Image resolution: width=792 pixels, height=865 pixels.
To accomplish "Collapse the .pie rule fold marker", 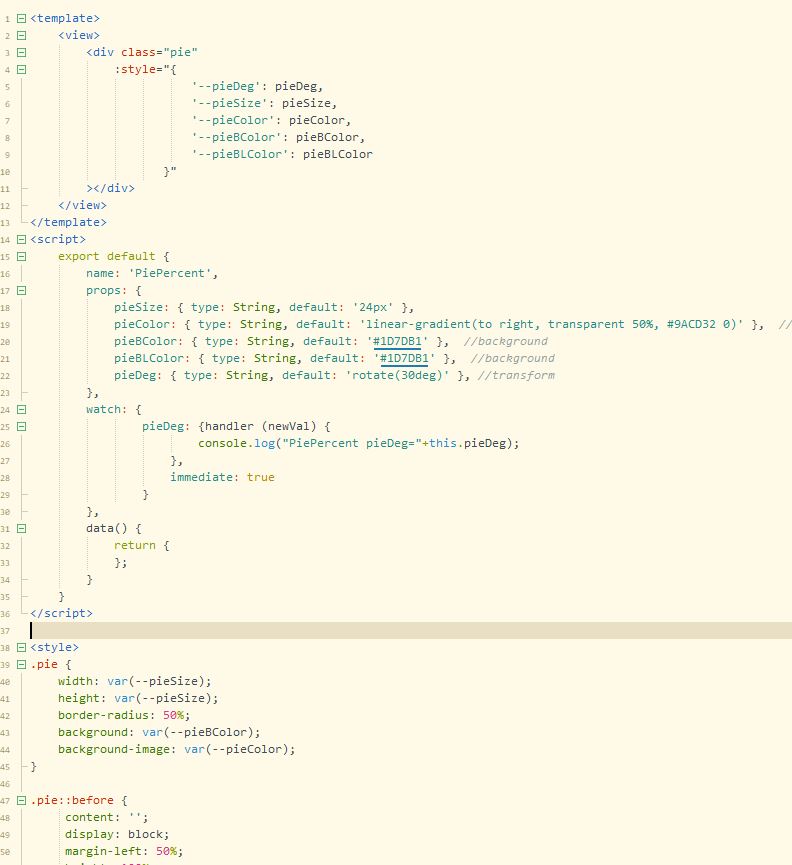I will [22, 664].
